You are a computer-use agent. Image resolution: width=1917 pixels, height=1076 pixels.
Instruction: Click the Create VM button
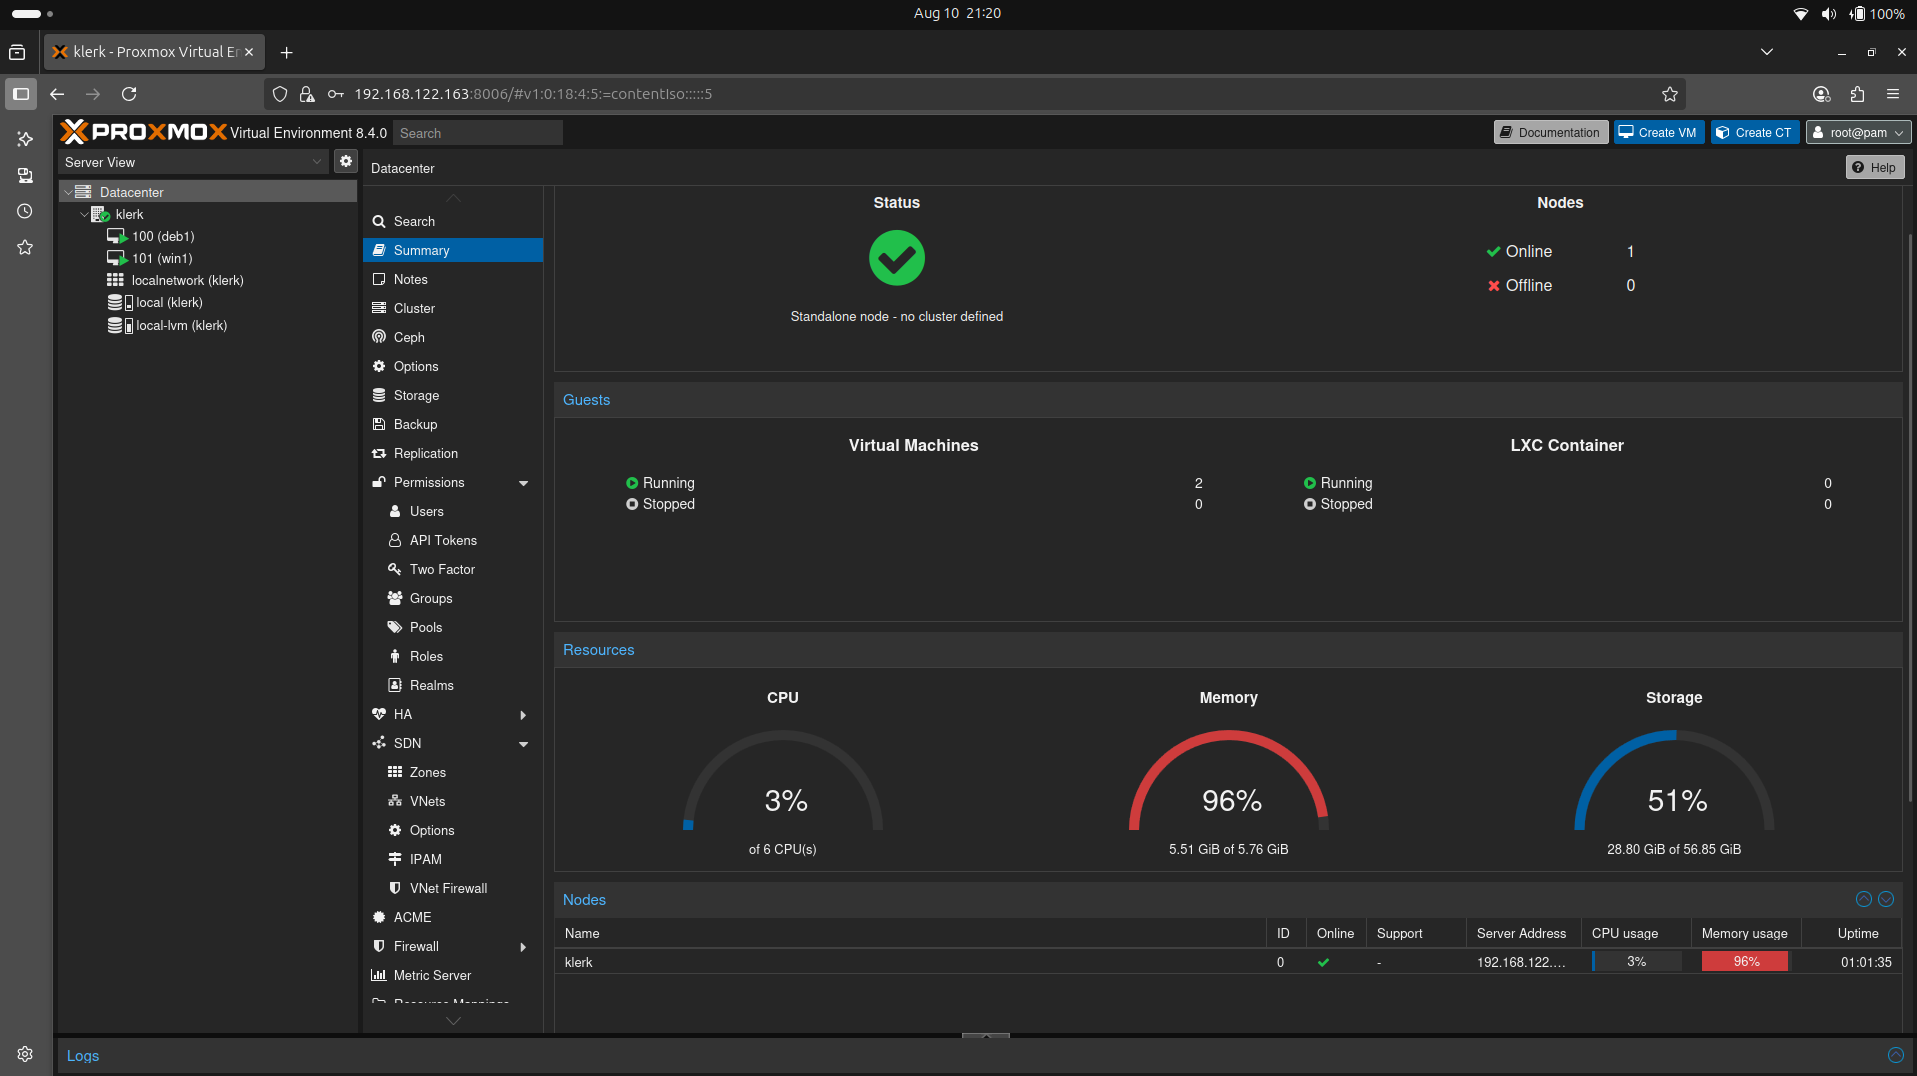click(x=1657, y=132)
